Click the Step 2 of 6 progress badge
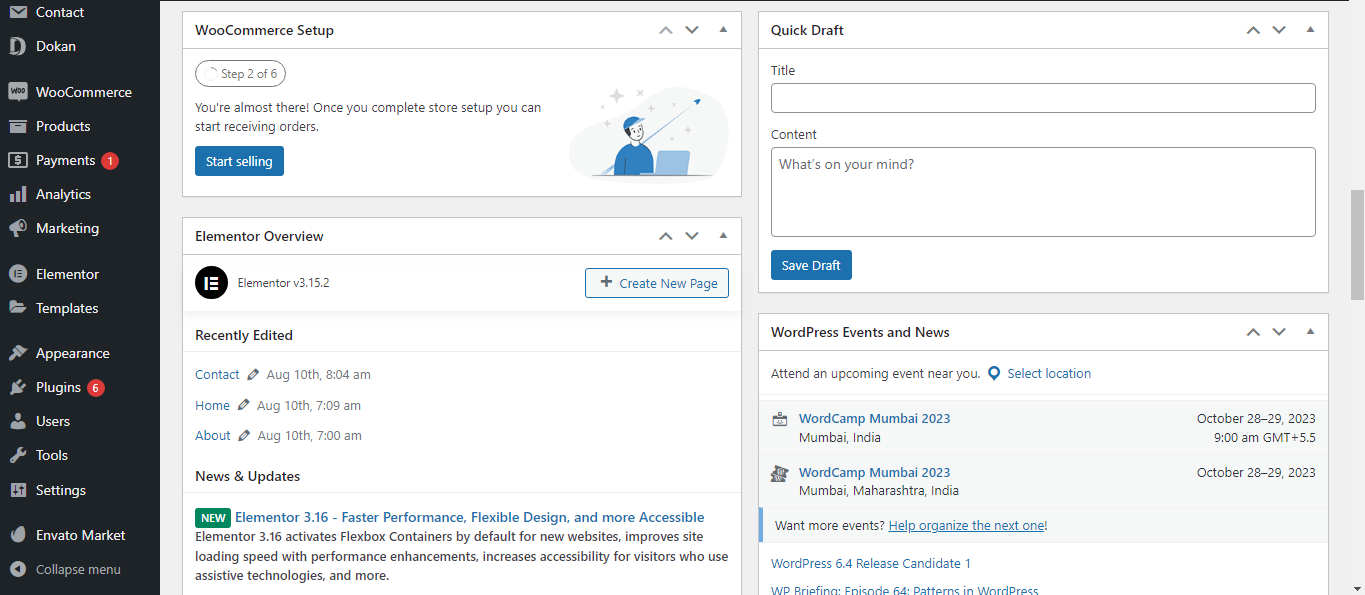This screenshot has width=1365, height=595. [241, 74]
